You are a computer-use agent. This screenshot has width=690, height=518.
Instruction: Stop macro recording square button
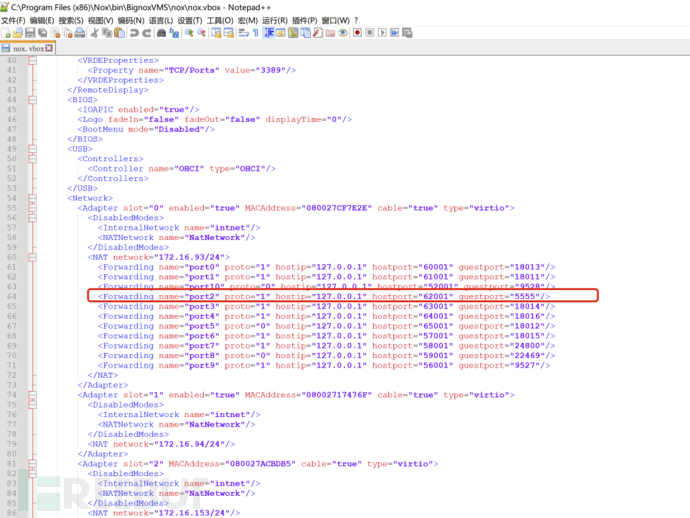coord(370,33)
